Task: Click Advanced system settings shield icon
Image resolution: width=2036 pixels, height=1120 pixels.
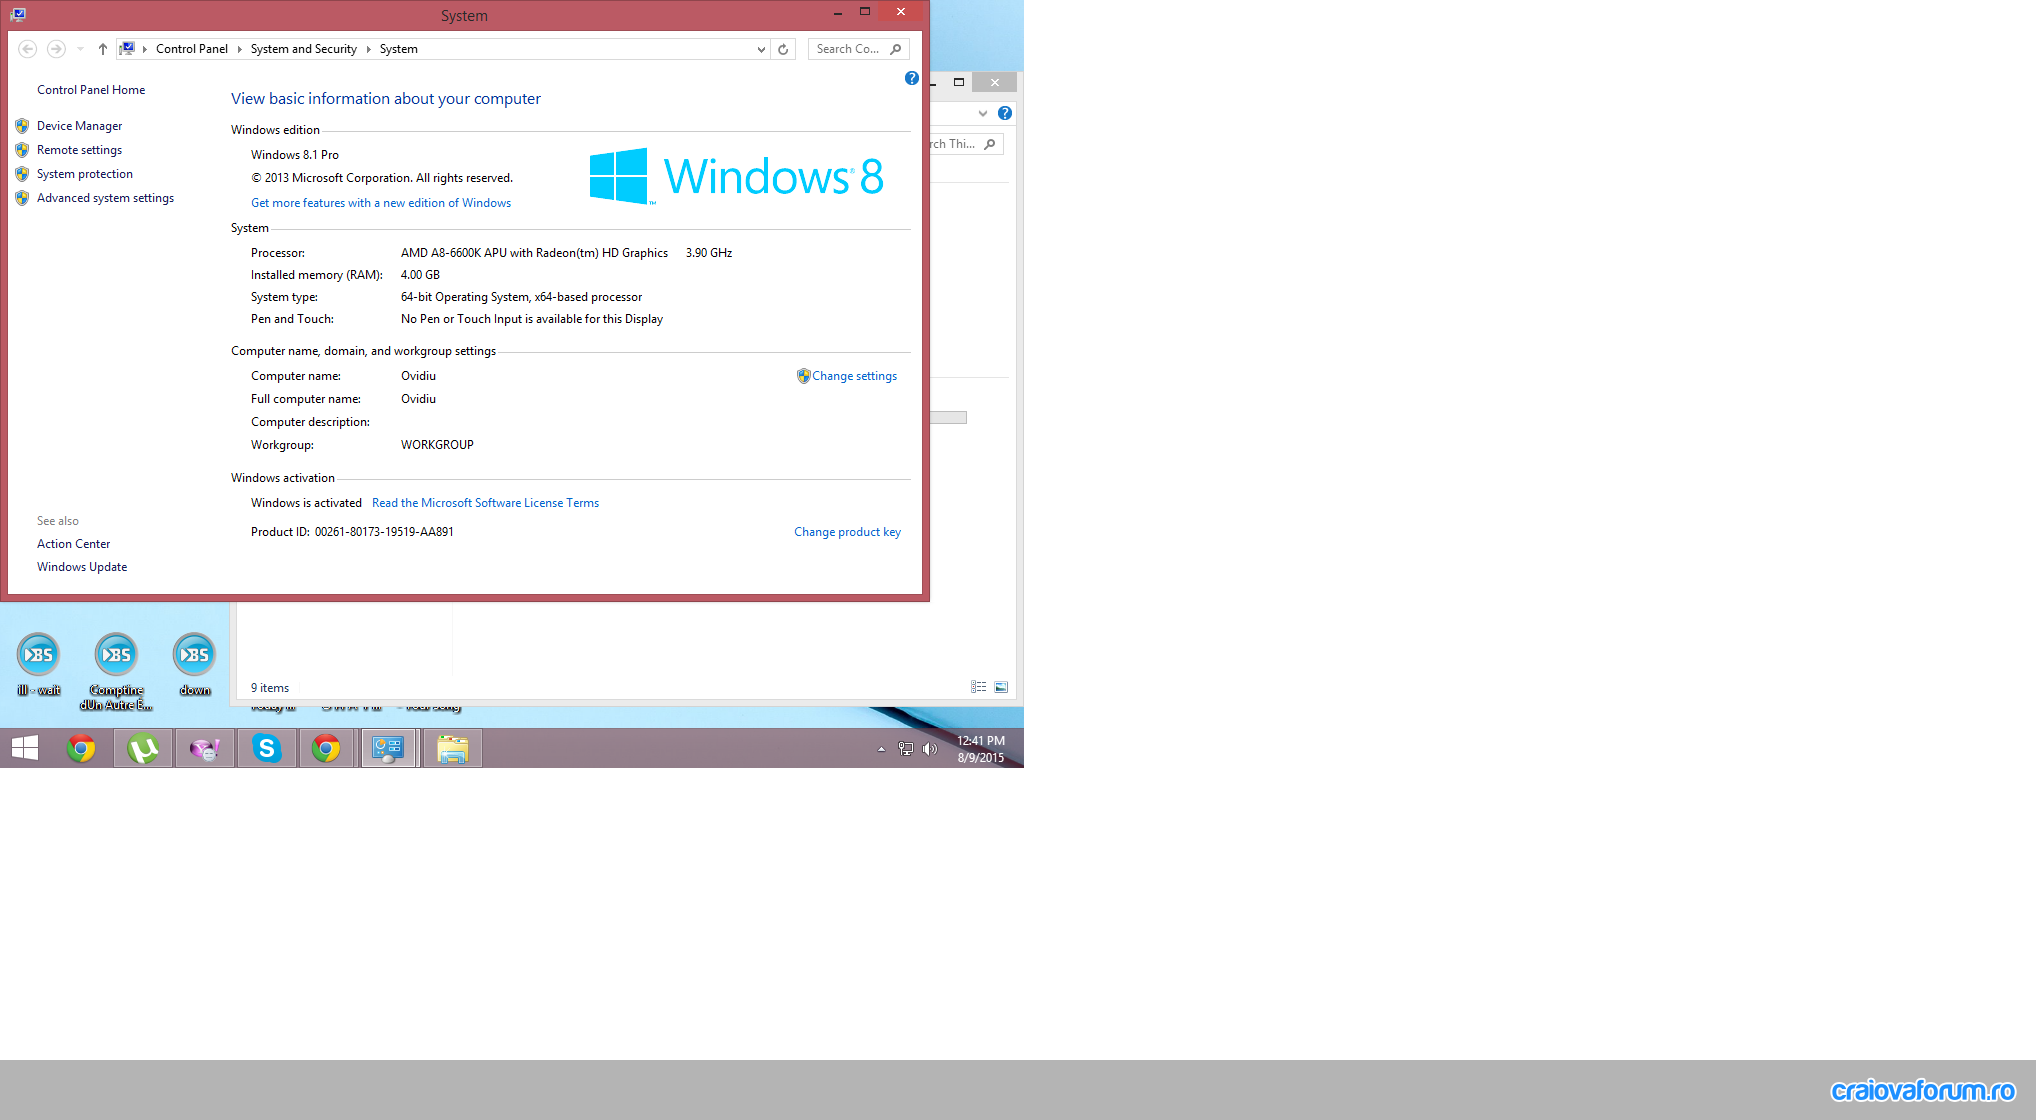Action: tap(22, 198)
